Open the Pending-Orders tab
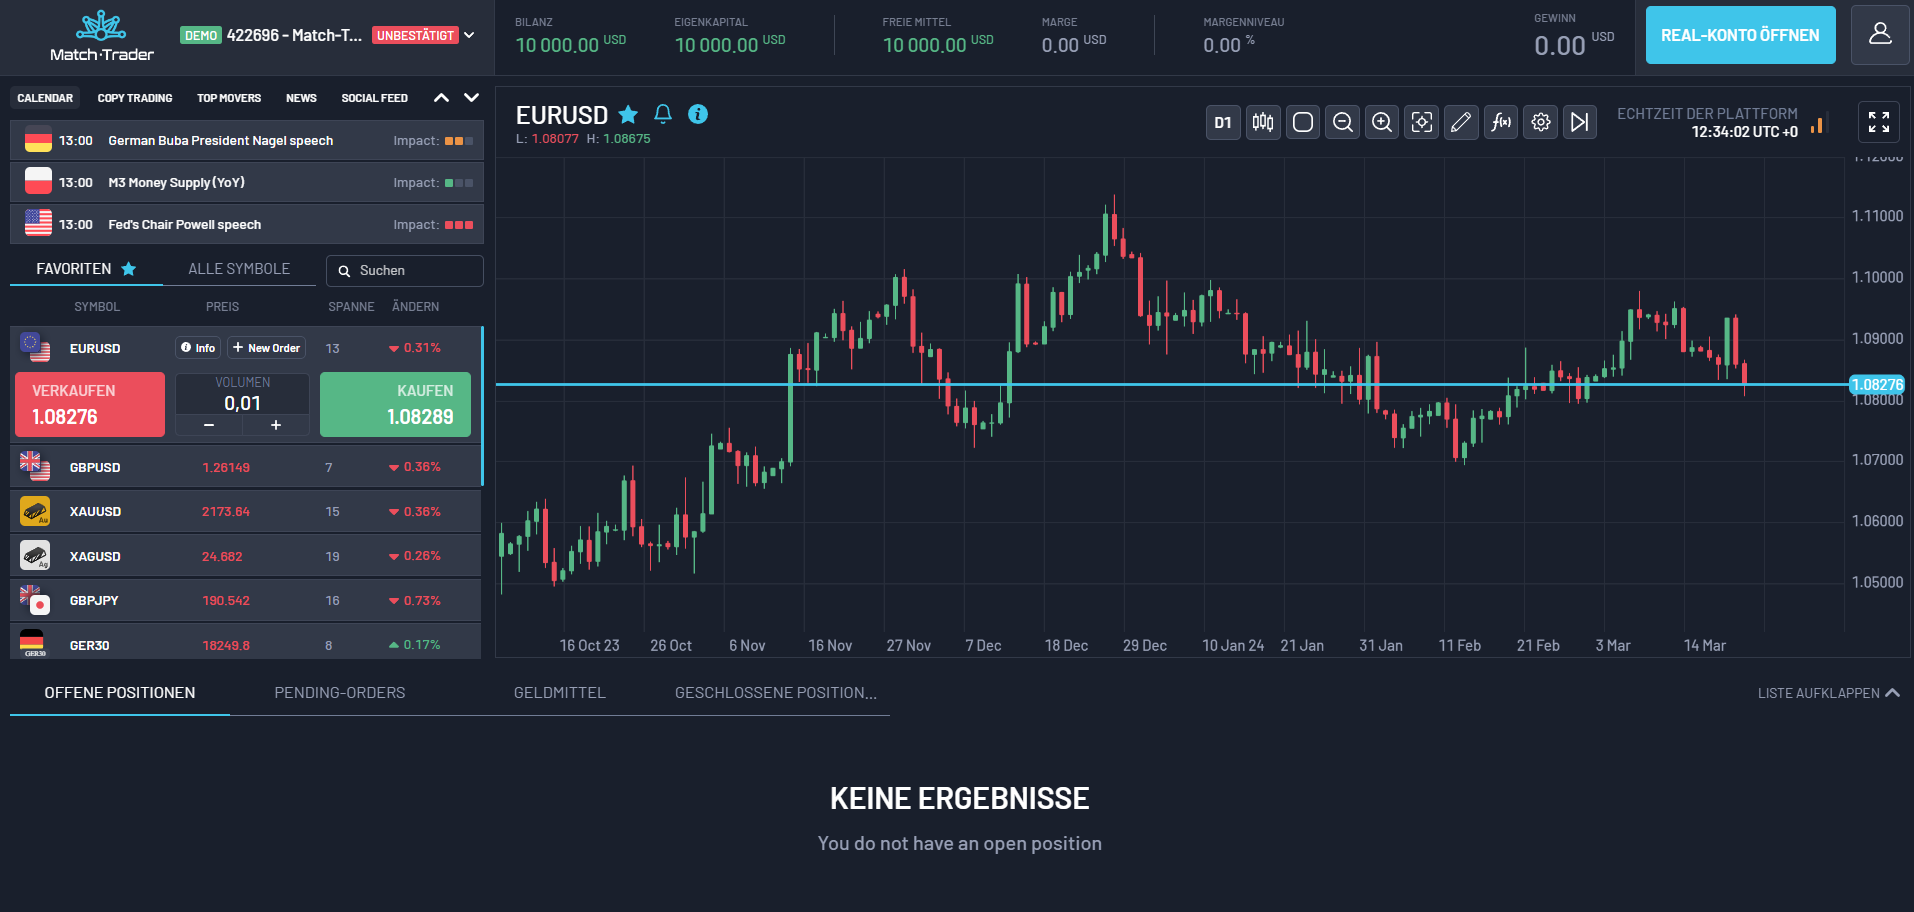Viewport: 1914px width, 912px height. coord(340,693)
